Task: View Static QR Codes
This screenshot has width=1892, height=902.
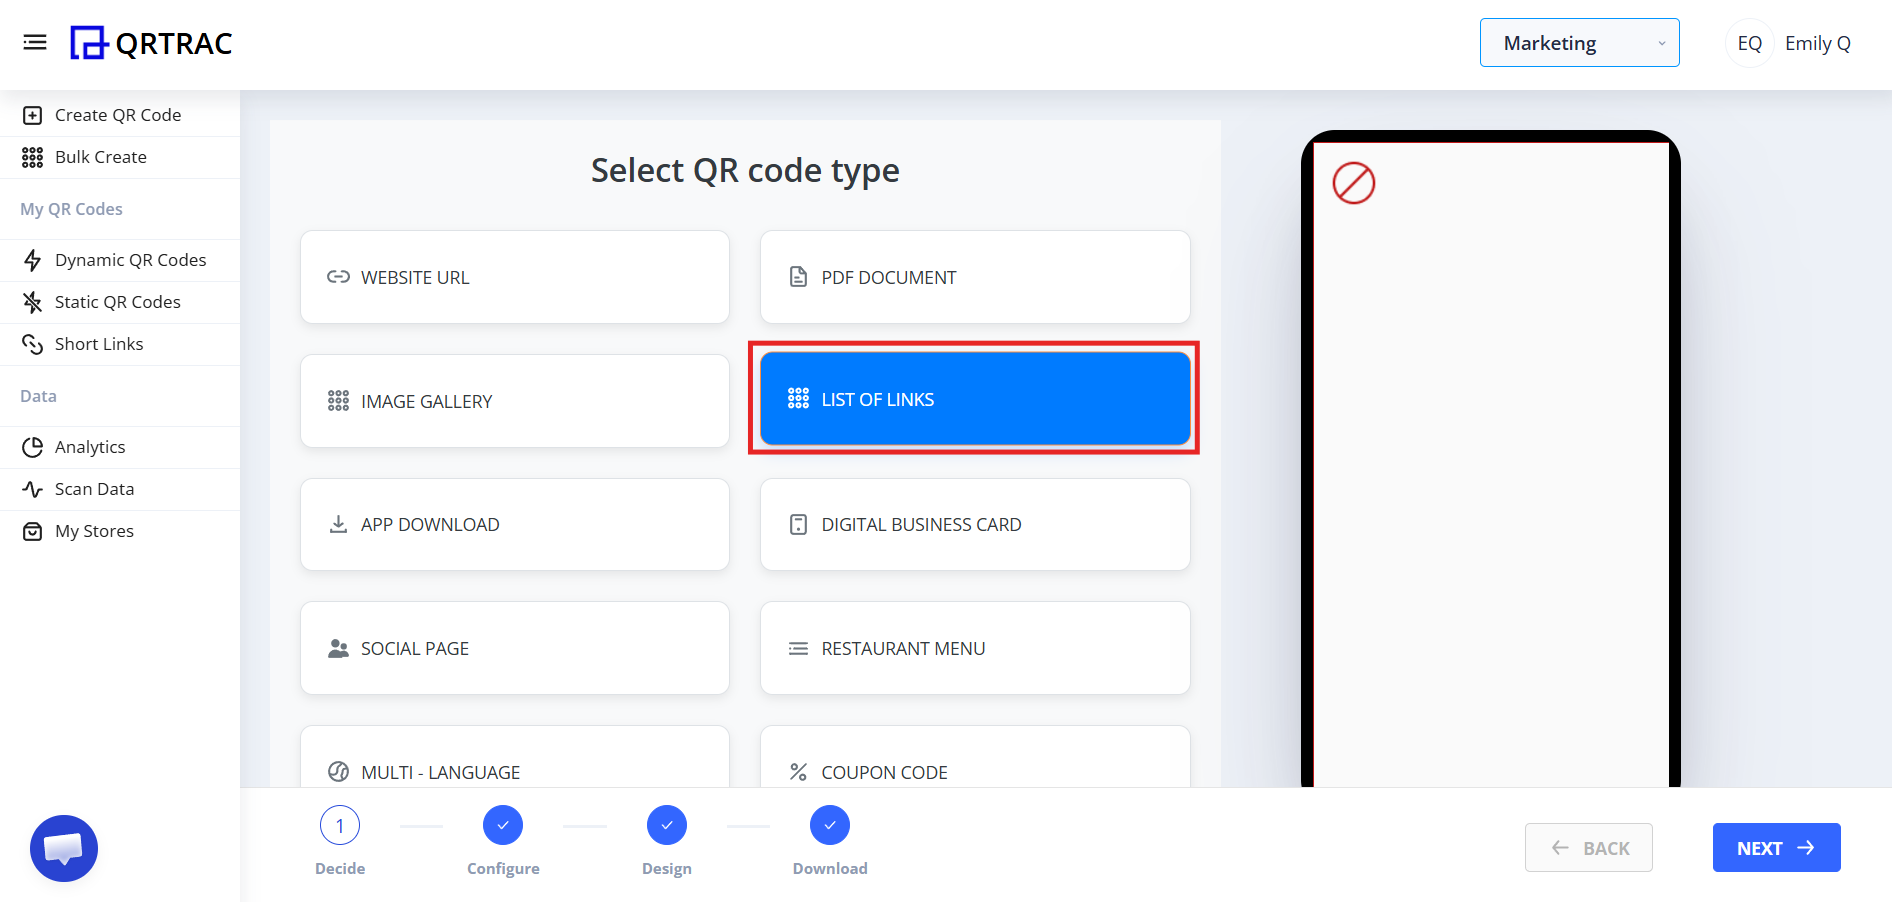Action: click(118, 301)
